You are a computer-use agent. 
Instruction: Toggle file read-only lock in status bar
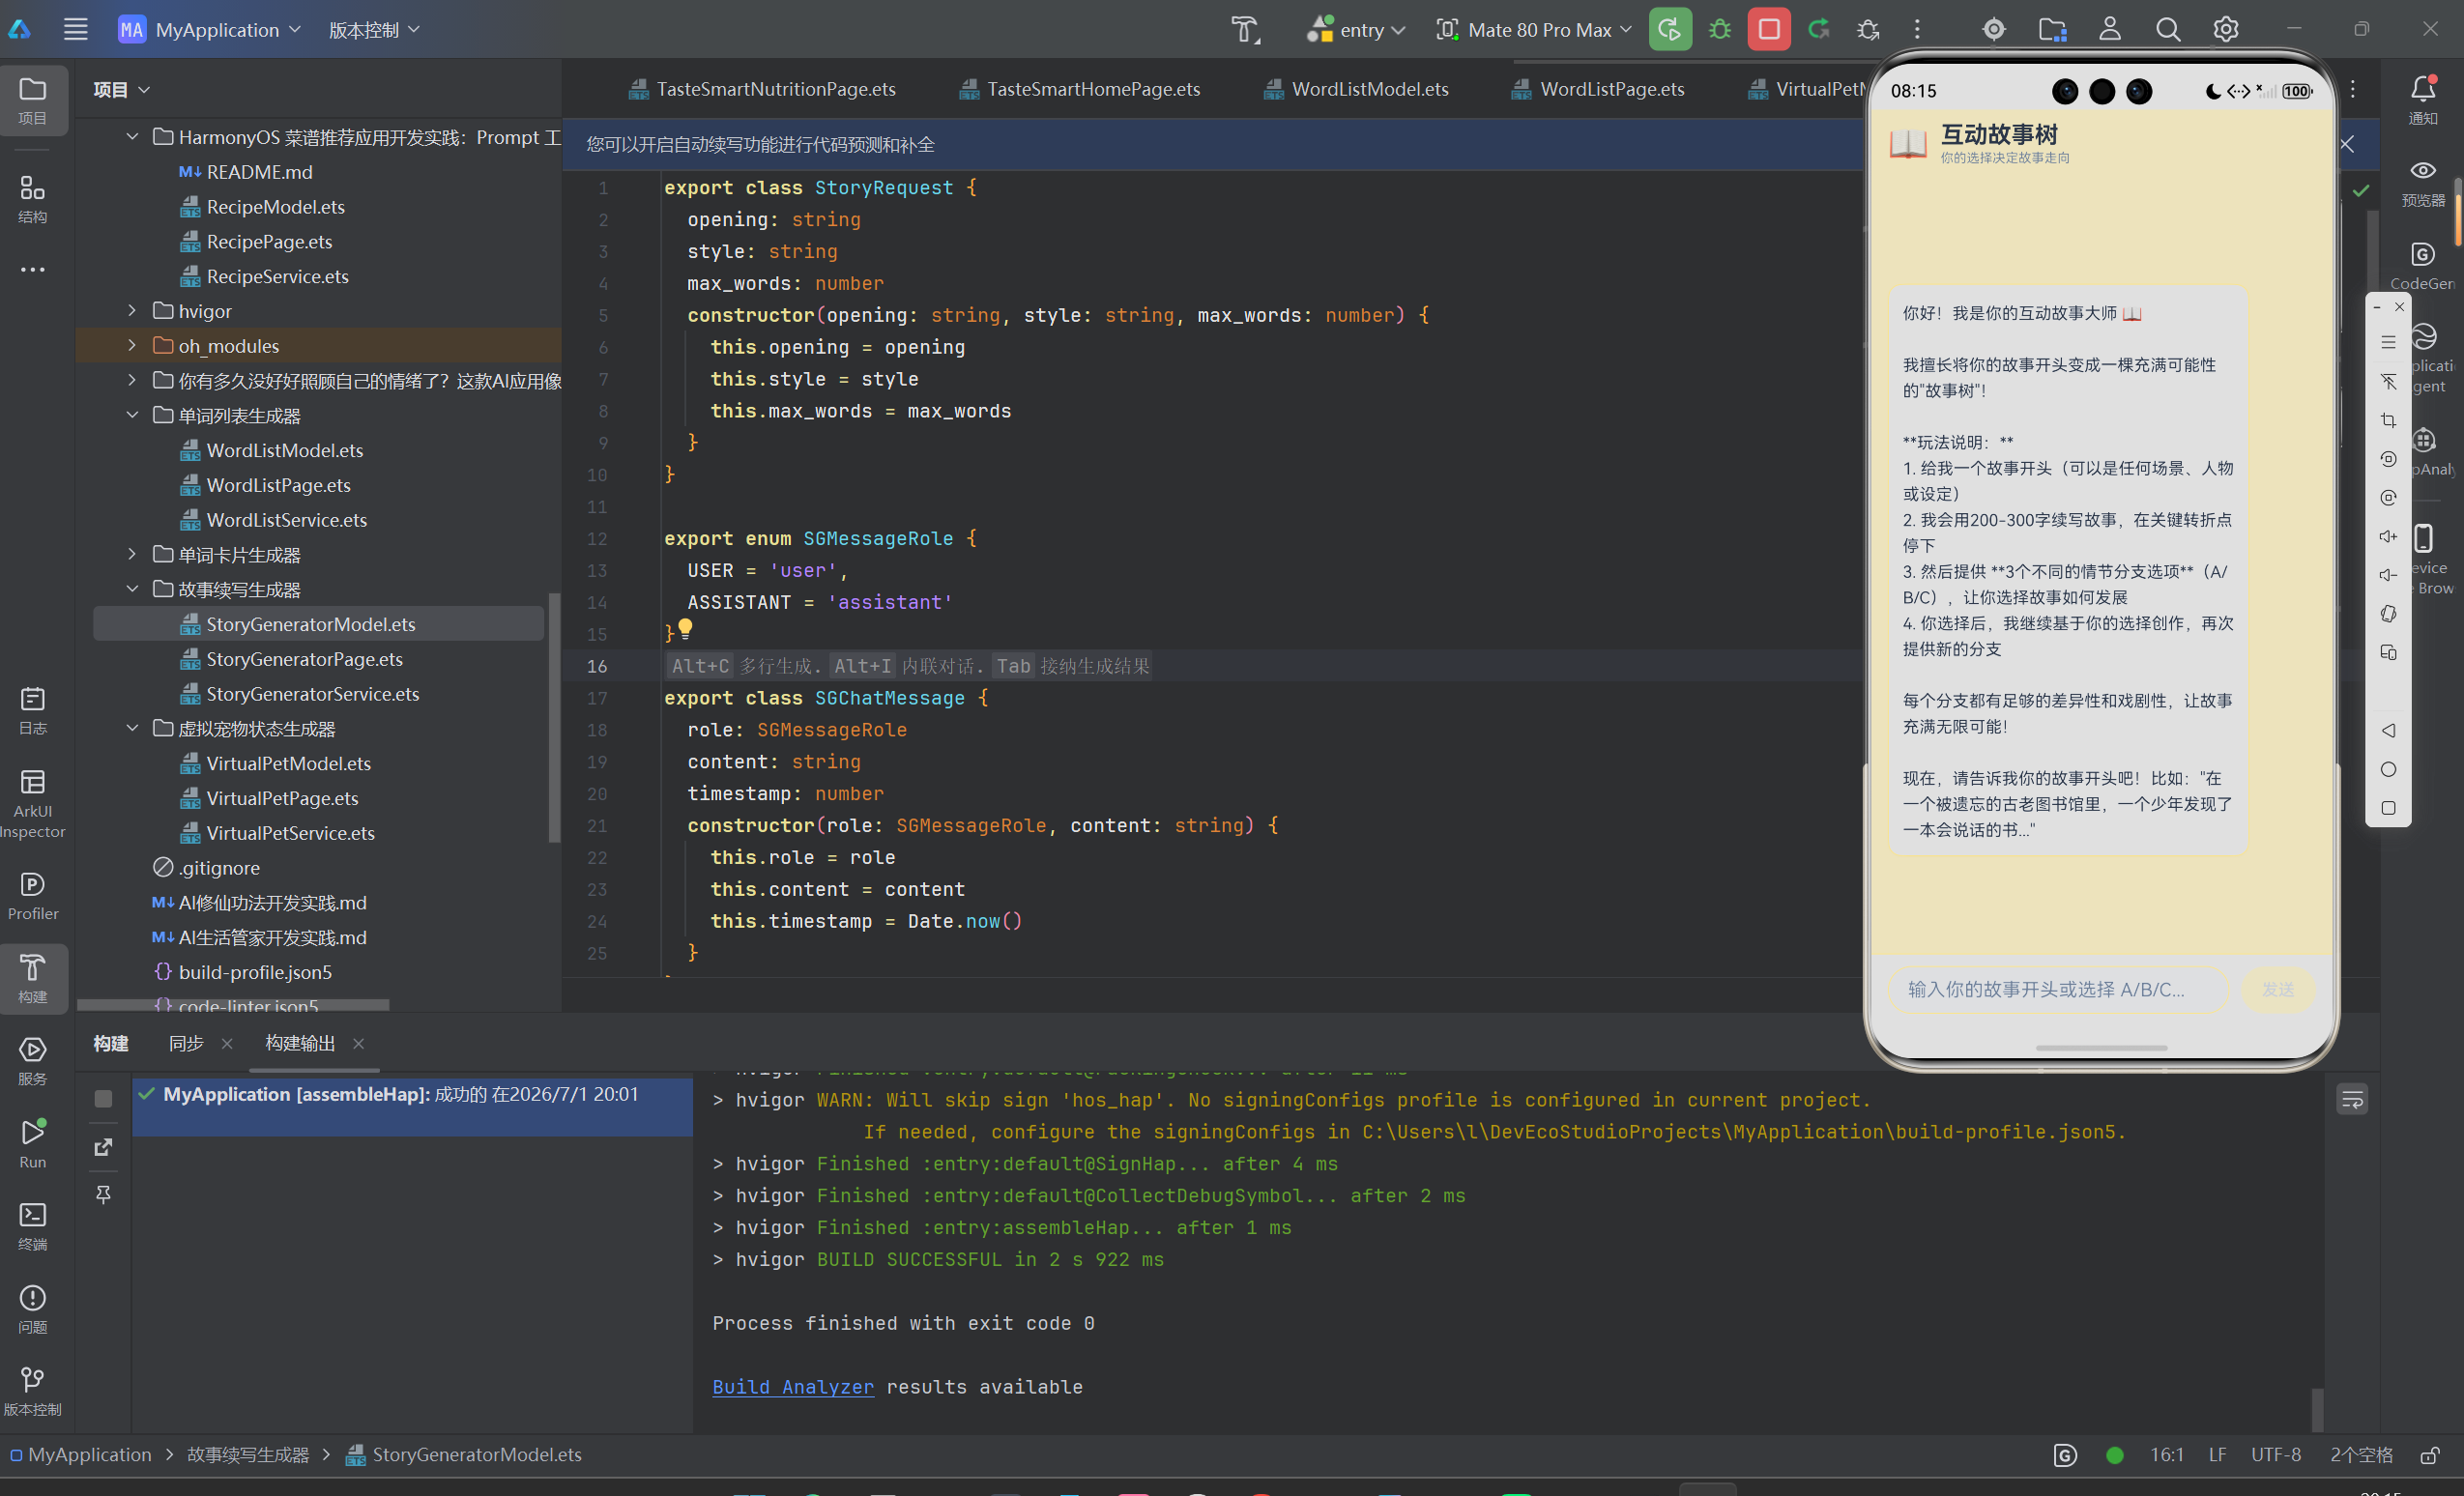pos(2429,1455)
